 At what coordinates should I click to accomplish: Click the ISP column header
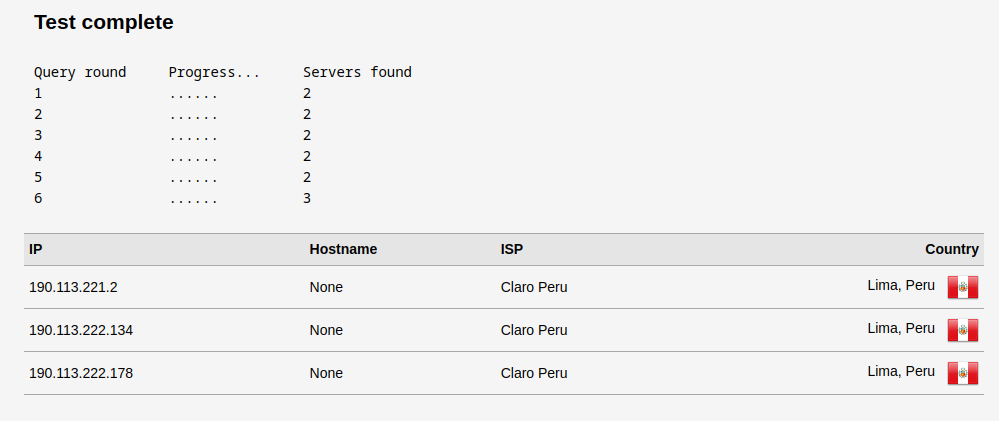point(512,249)
